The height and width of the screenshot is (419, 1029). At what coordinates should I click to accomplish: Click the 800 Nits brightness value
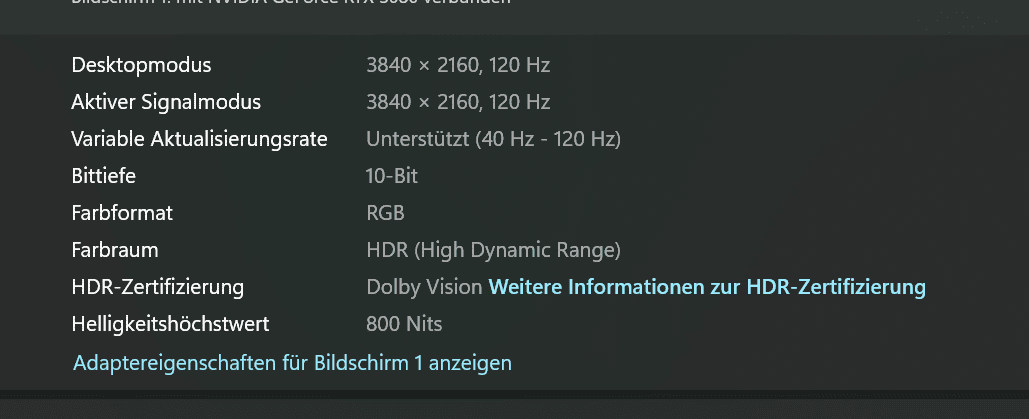(404, 324)
